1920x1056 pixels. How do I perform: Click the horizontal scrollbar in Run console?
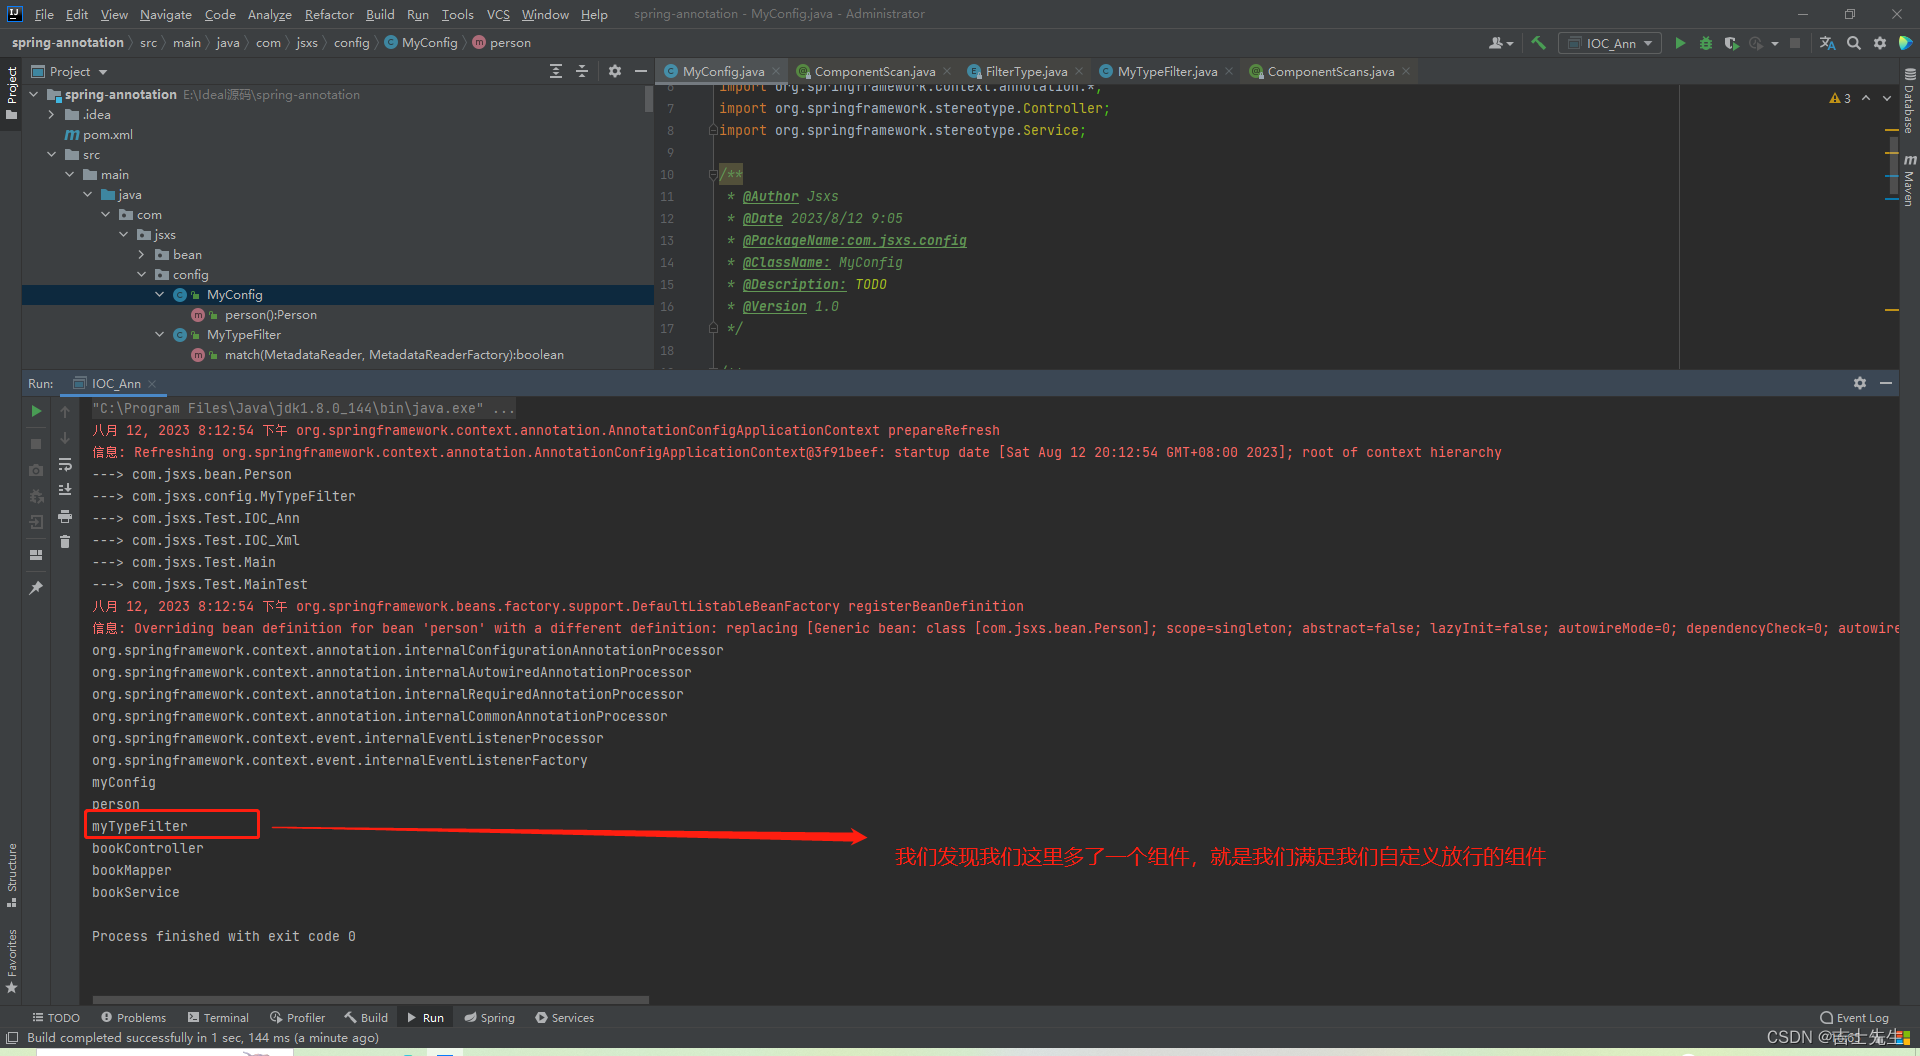(x=371, y=999)
